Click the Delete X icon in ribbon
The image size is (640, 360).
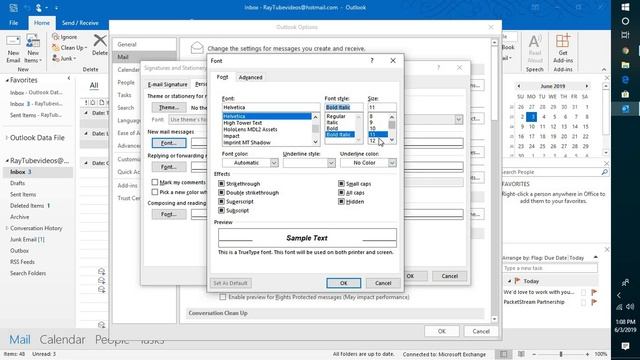click(x=100, y=41)
